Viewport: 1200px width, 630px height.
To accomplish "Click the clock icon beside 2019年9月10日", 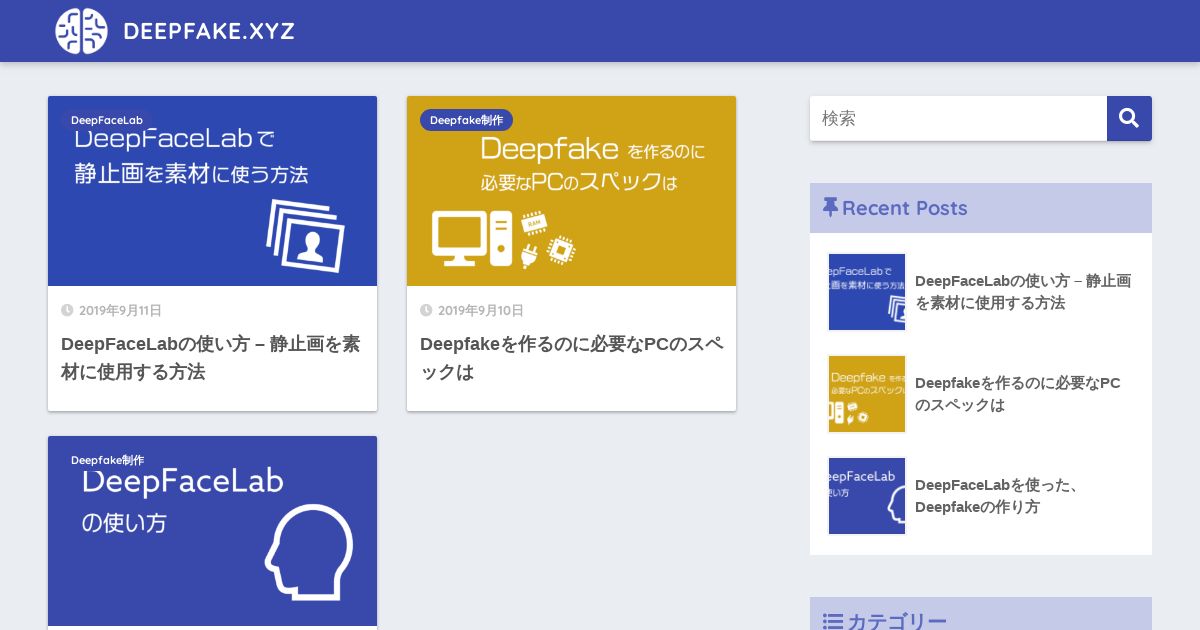I will (x=426, y=311).
